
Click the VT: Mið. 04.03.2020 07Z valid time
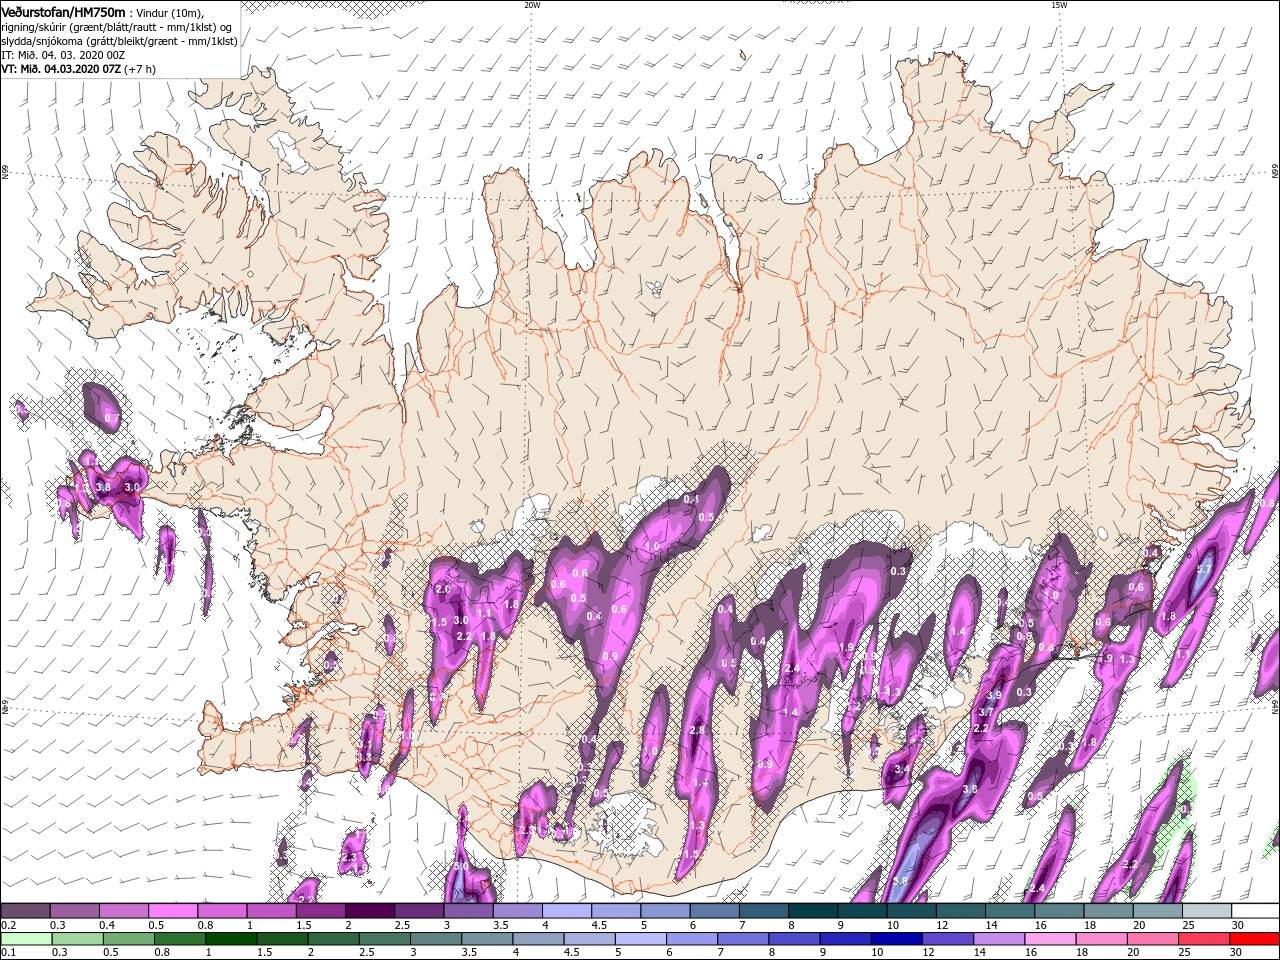tap(61, 69)
